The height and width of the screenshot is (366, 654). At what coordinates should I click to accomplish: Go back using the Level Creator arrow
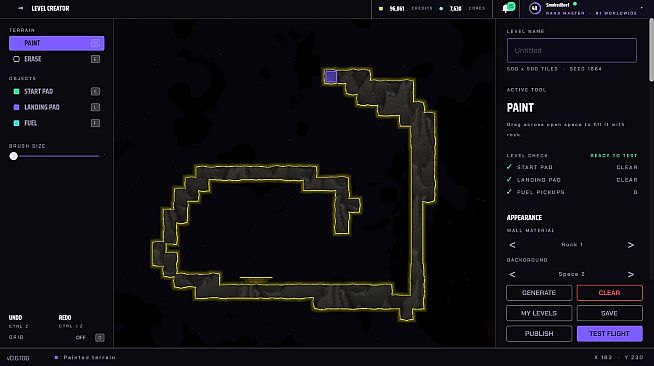[x=20, y=8]
